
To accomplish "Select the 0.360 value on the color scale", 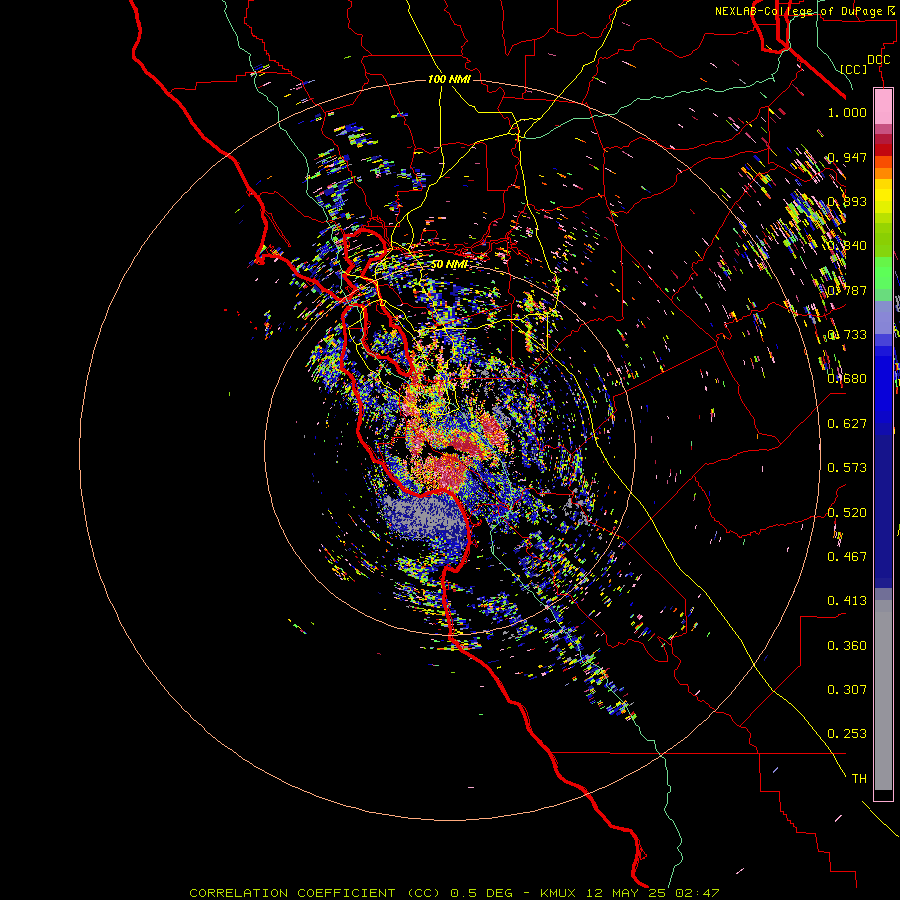I will (847, 646).
